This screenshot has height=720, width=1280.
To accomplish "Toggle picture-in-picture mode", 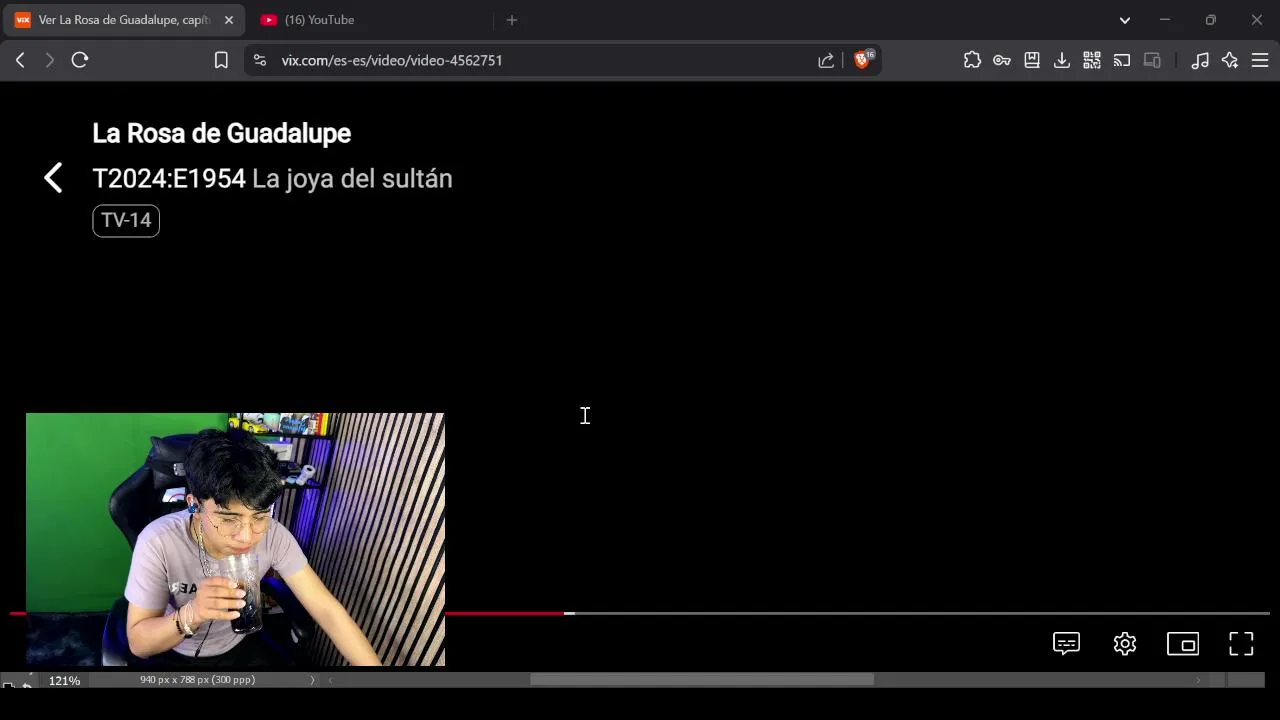I will click(1183, 644).
